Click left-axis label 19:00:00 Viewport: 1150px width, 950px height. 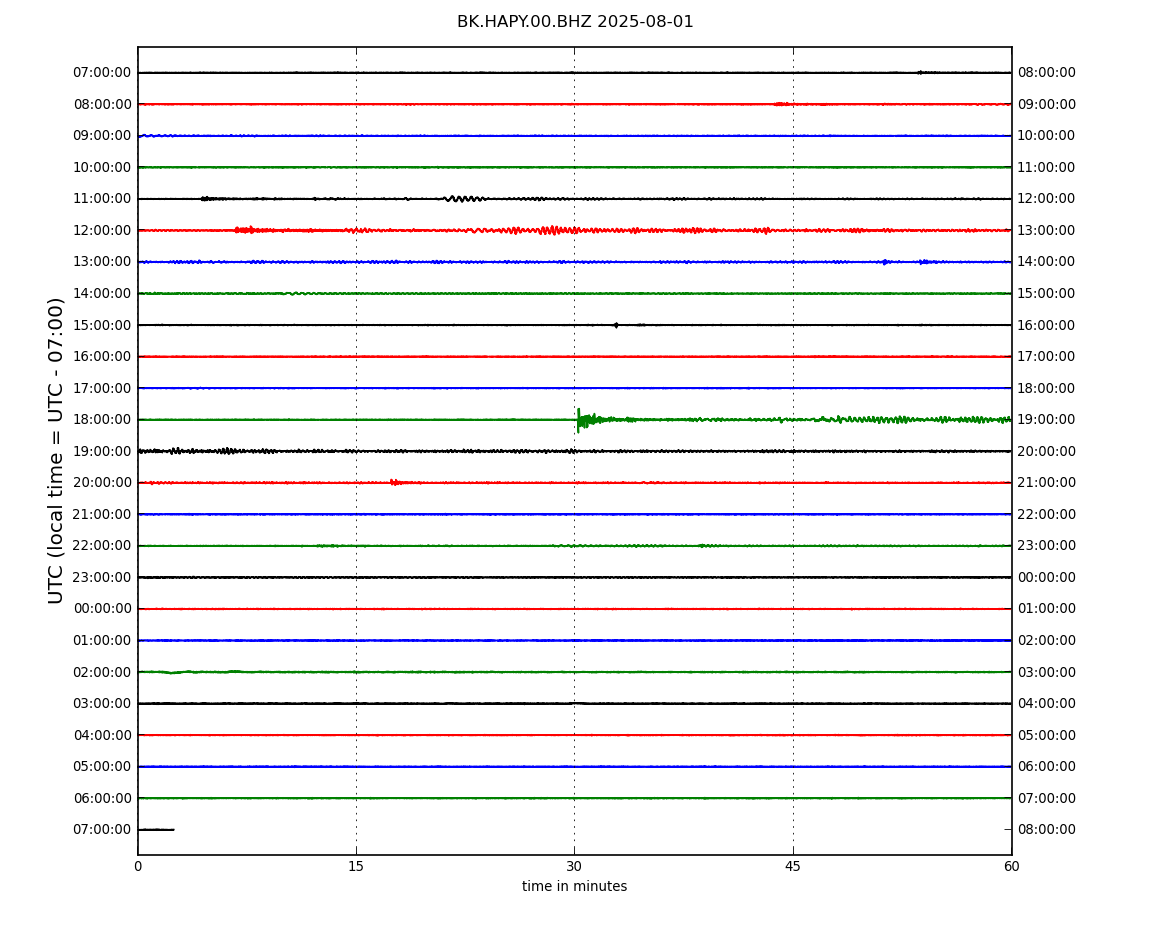[102, 451]
